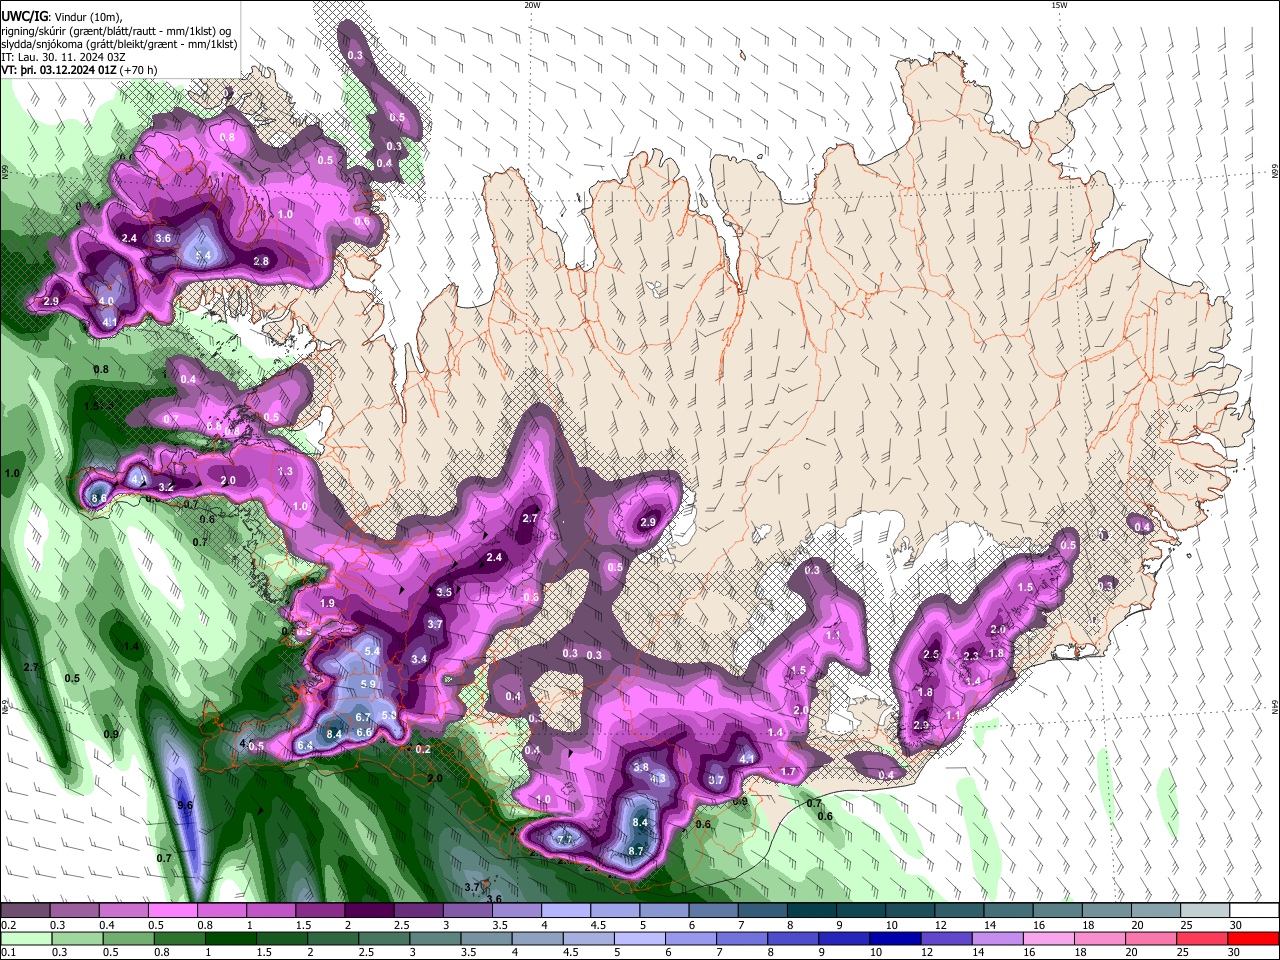Click the 5.9 value in the southwest
The height and width of the screenshot is (960, 1280).
tap(368, 684)
